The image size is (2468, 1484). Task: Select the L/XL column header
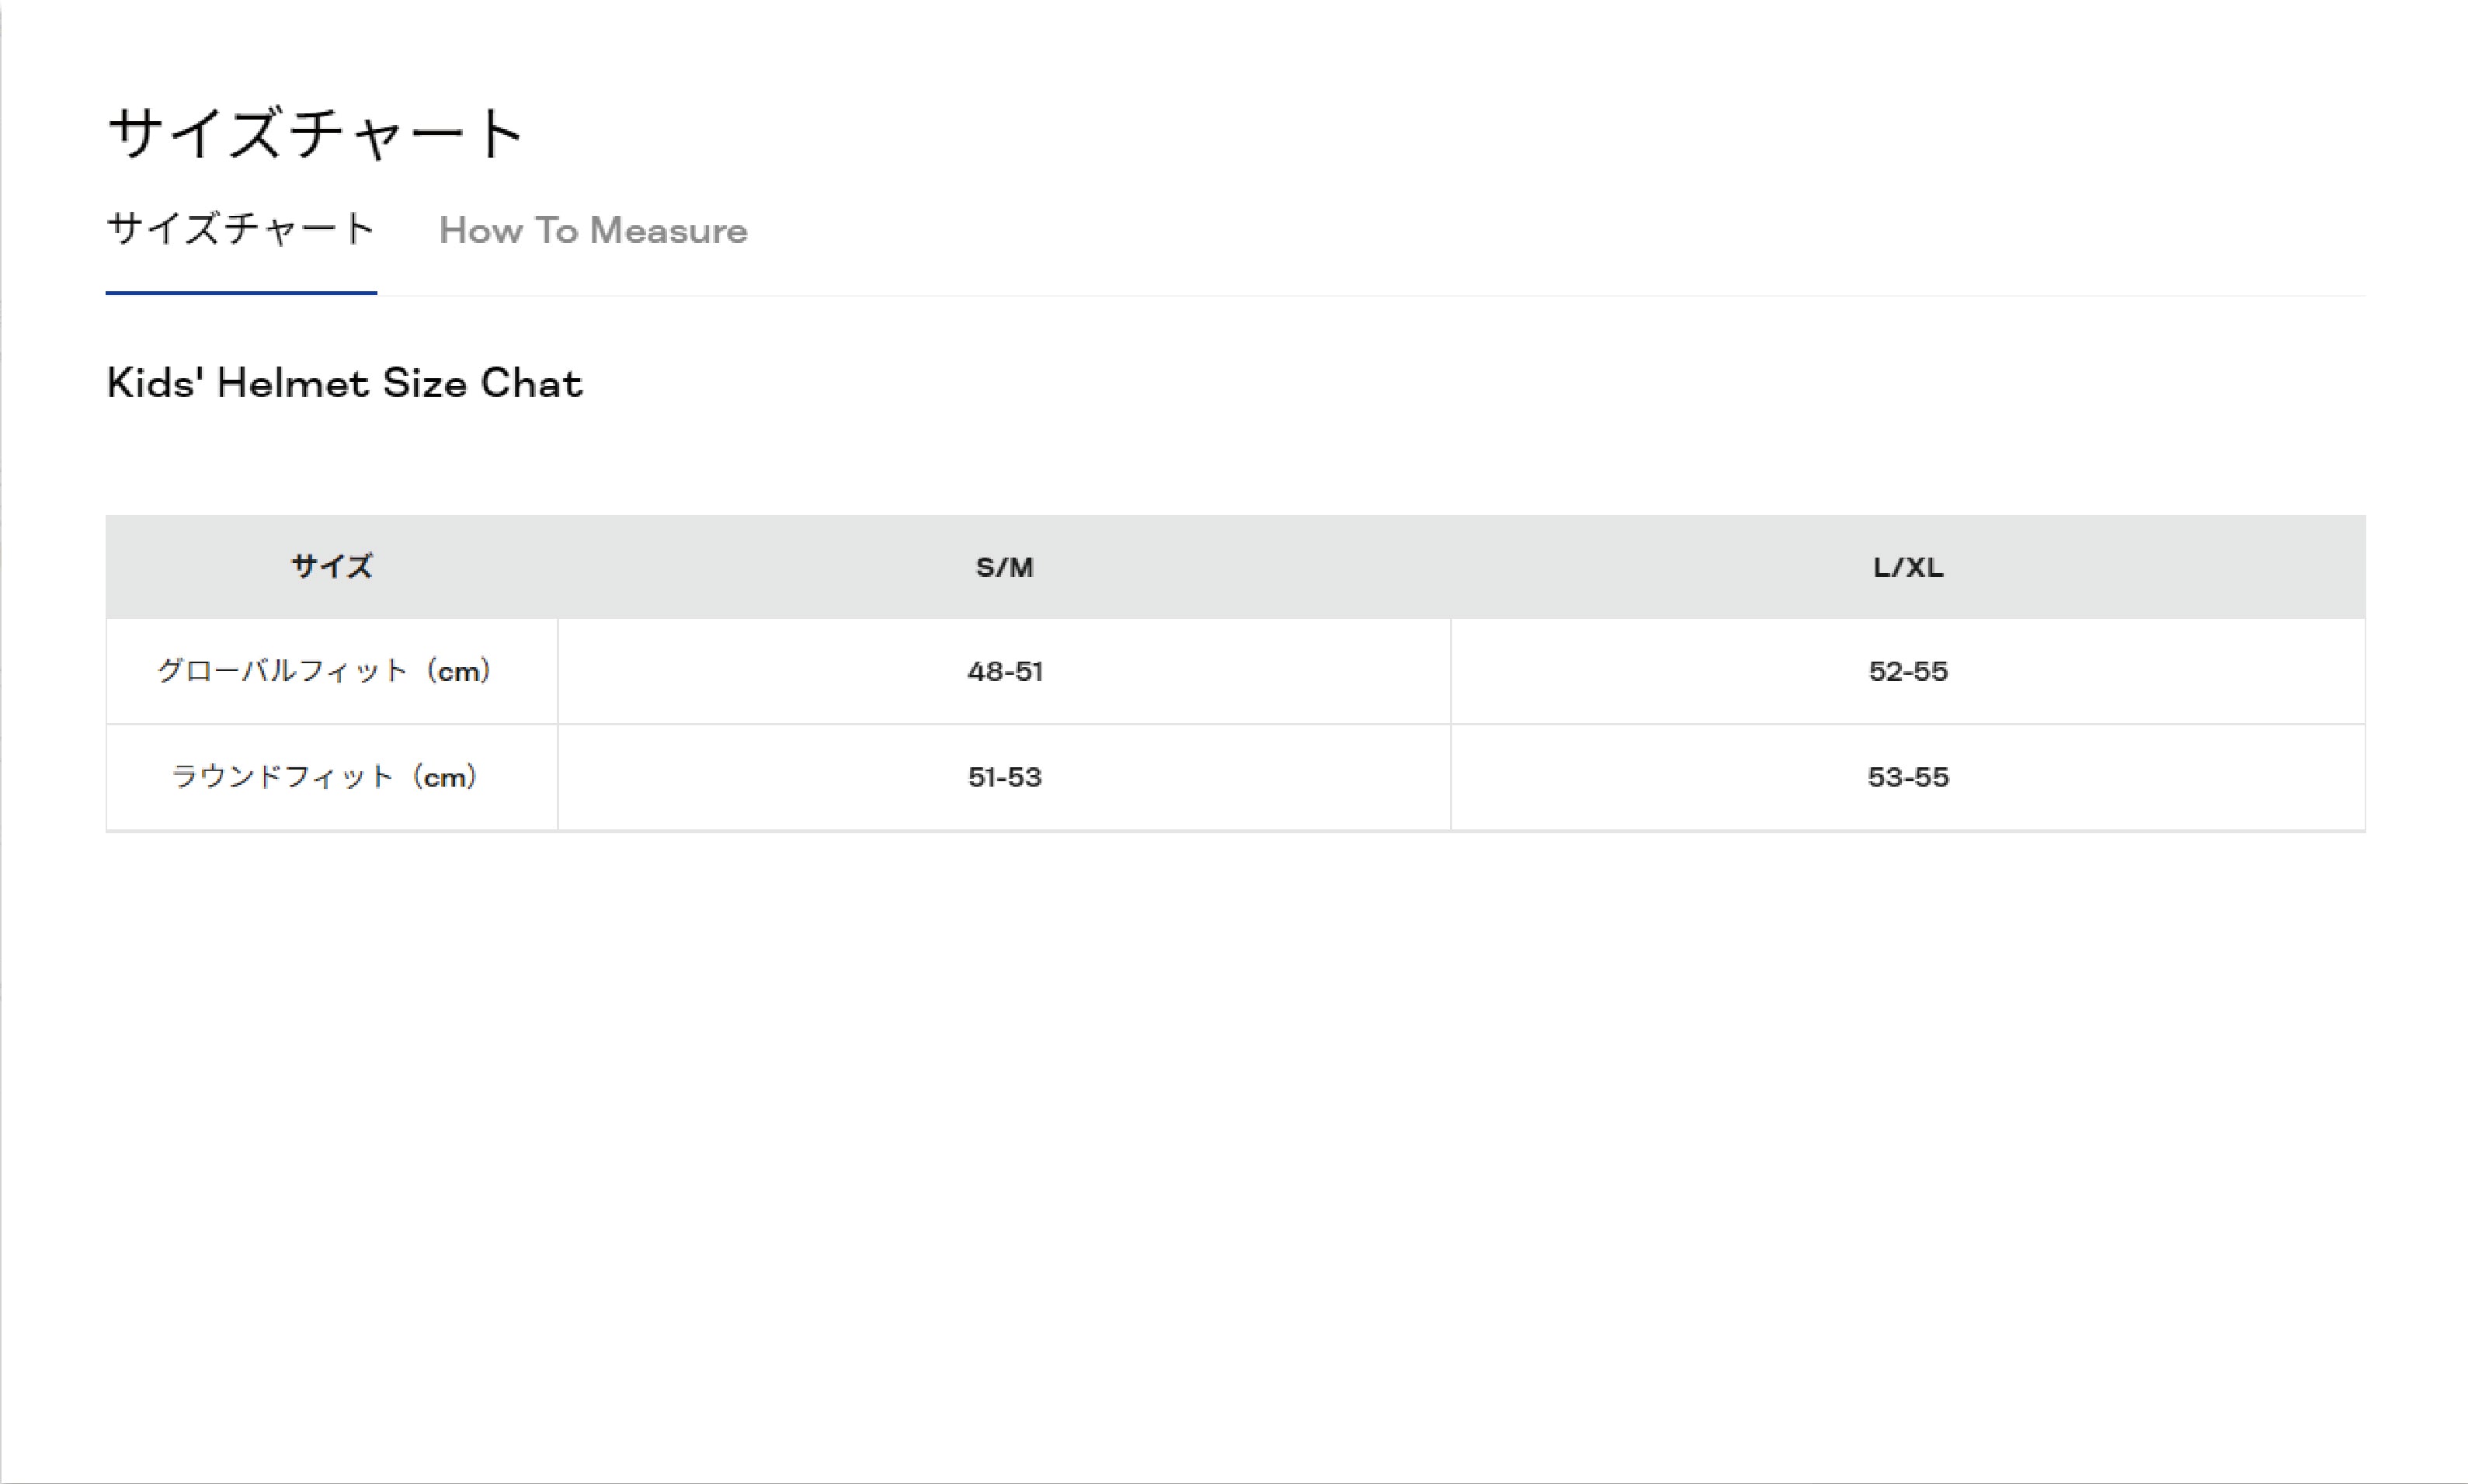coord(1907,567)
